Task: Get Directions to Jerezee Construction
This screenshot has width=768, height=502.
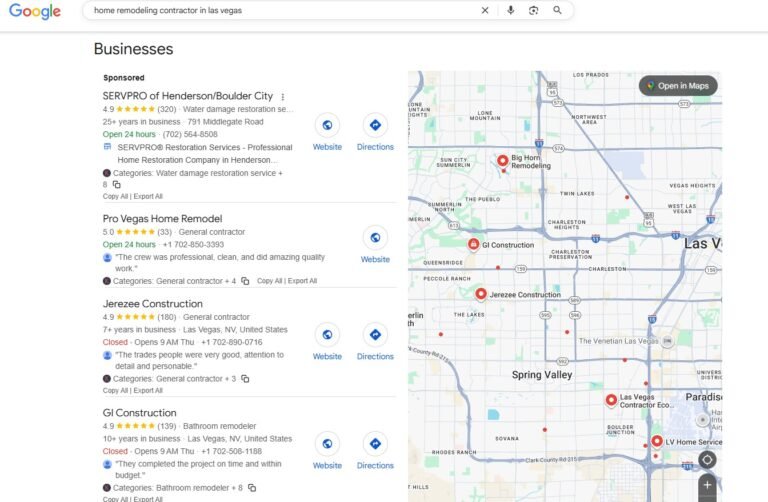Action: click(x=375, y=334)
